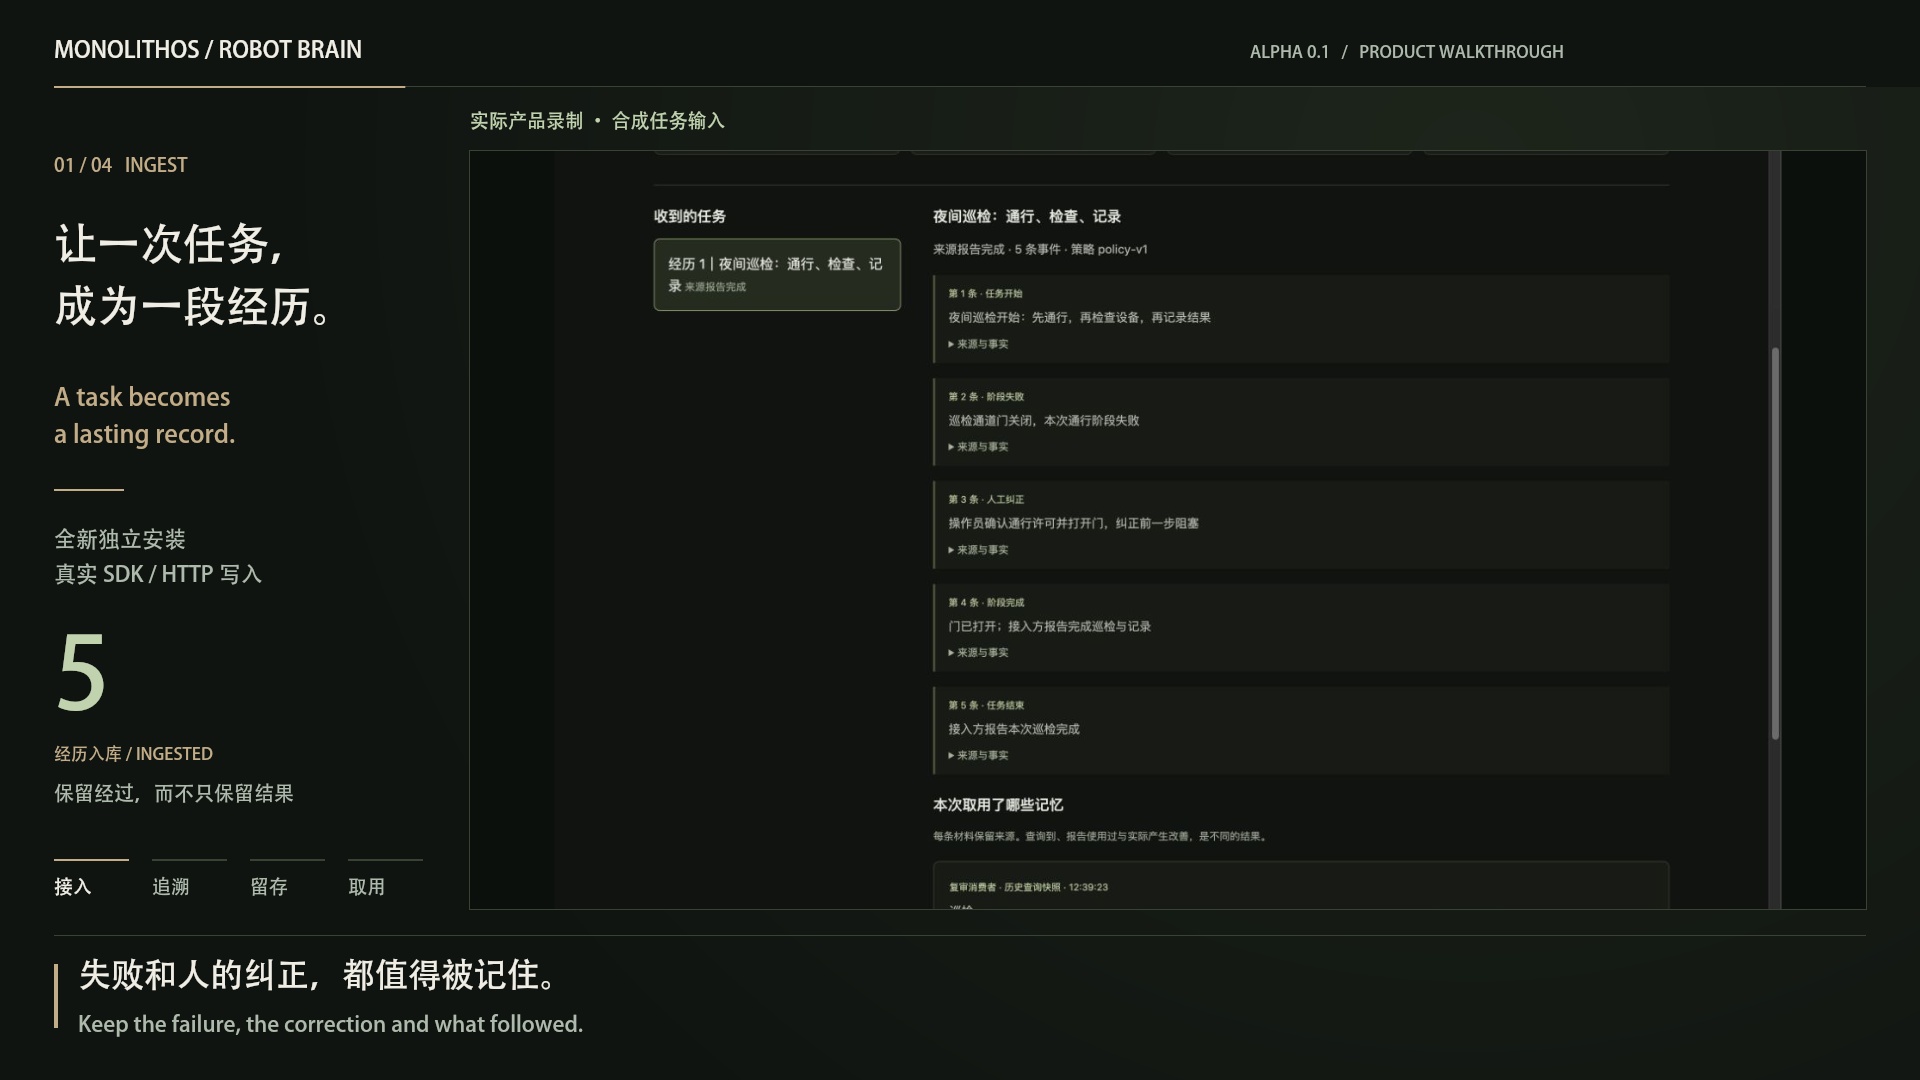Expand 来源与事实 under 第 4 条 阶段完成
Viewport: 1920px width, 1080px height.
tap(978, 653)
